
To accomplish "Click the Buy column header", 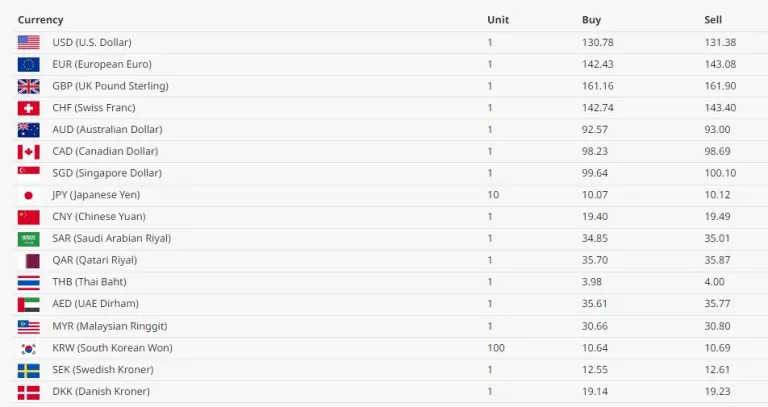I will (591, 20).
